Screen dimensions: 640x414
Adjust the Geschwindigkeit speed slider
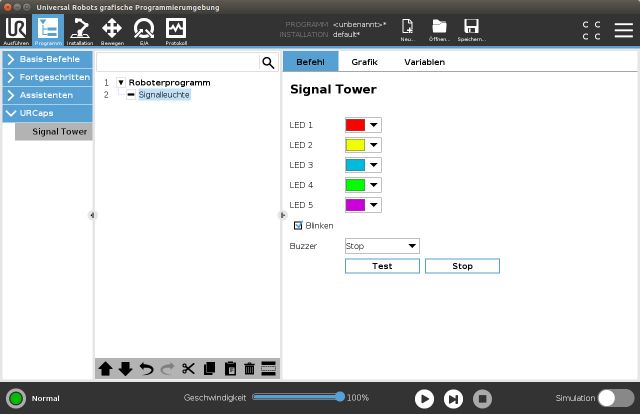coord(340,397)
